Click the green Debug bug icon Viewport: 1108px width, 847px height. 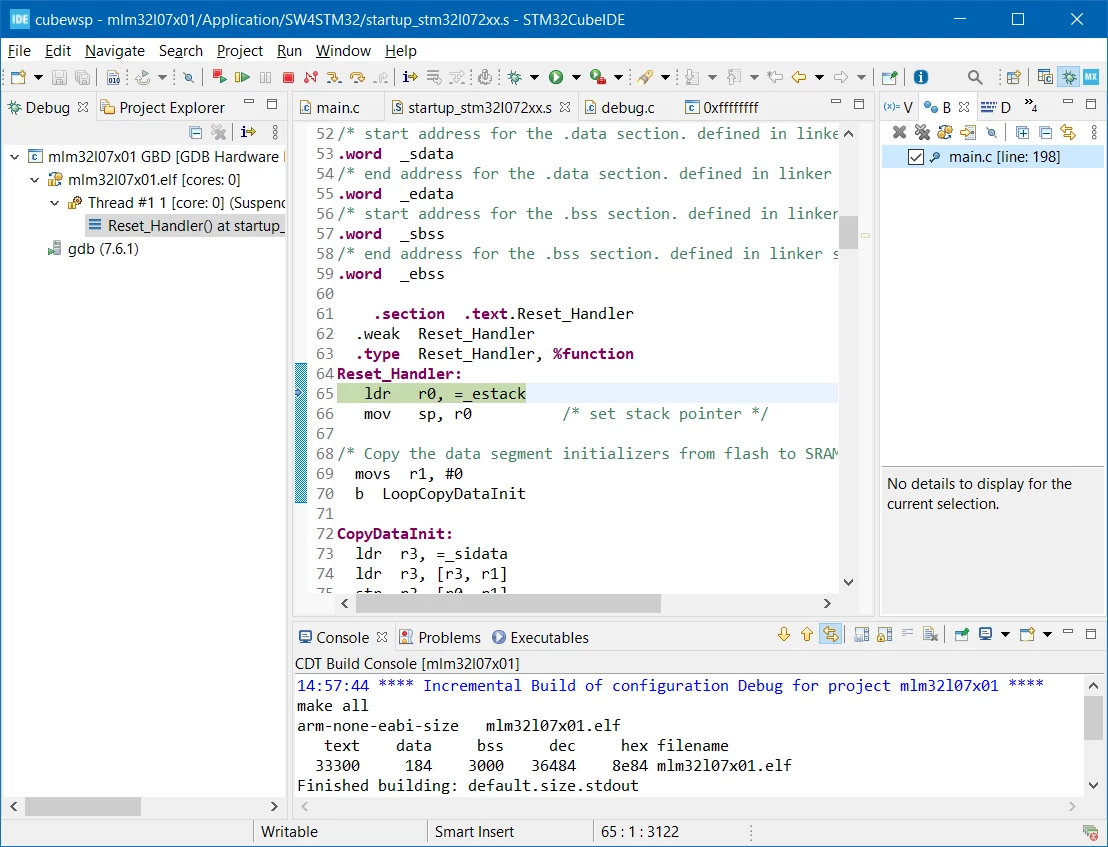514,77
